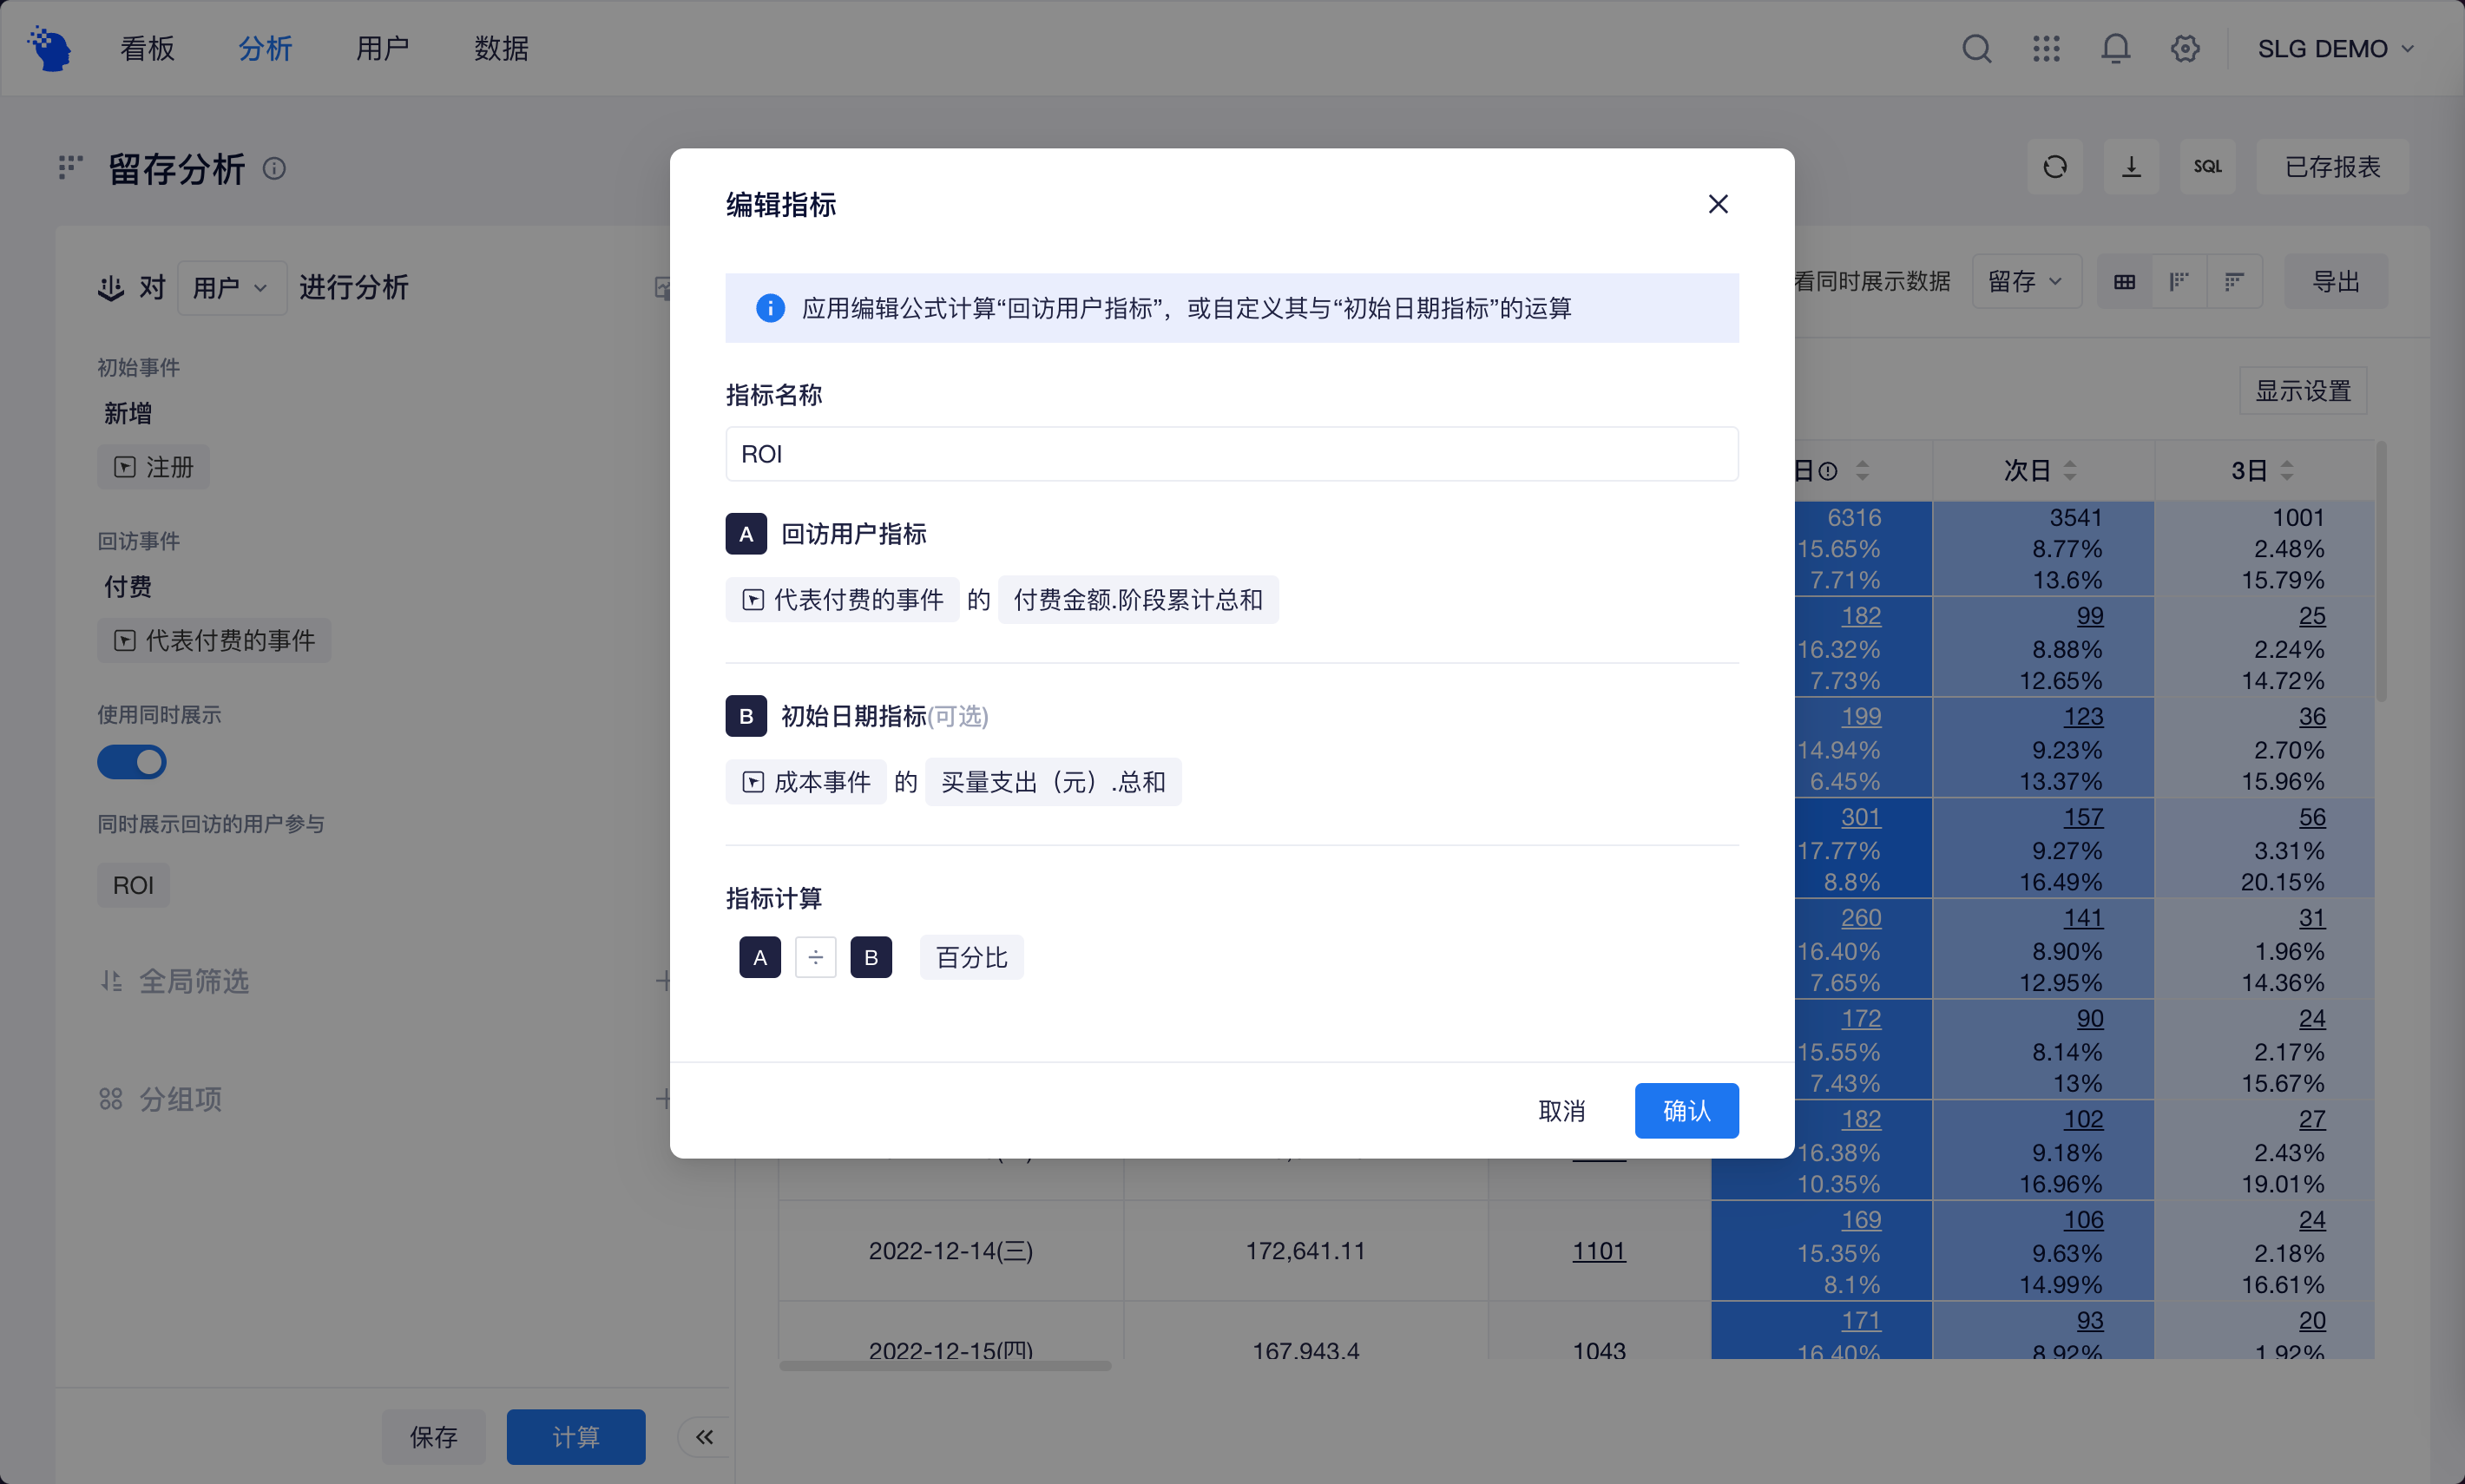View the SQL of this query
The height and width of the screenshot is (1484, 2465).
(x=2207, y=166)
